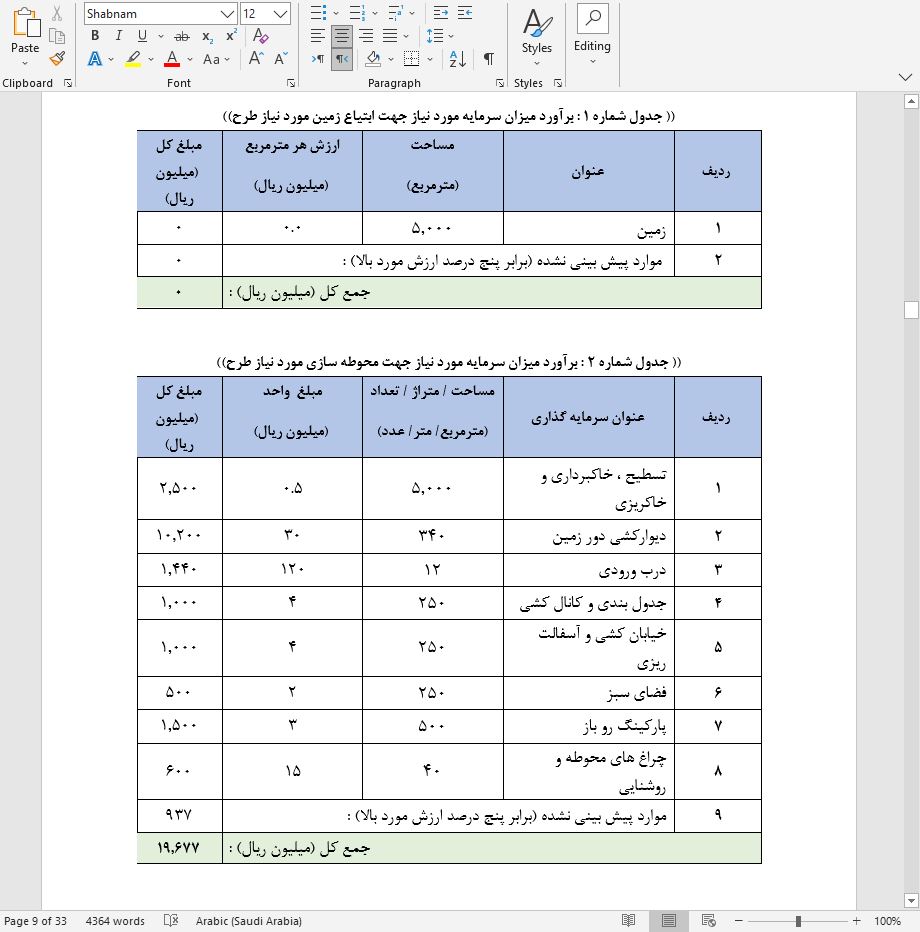This screenshot has height=932, width=920.
Task: Open the Editing find menu
Action: click(592, 36)
